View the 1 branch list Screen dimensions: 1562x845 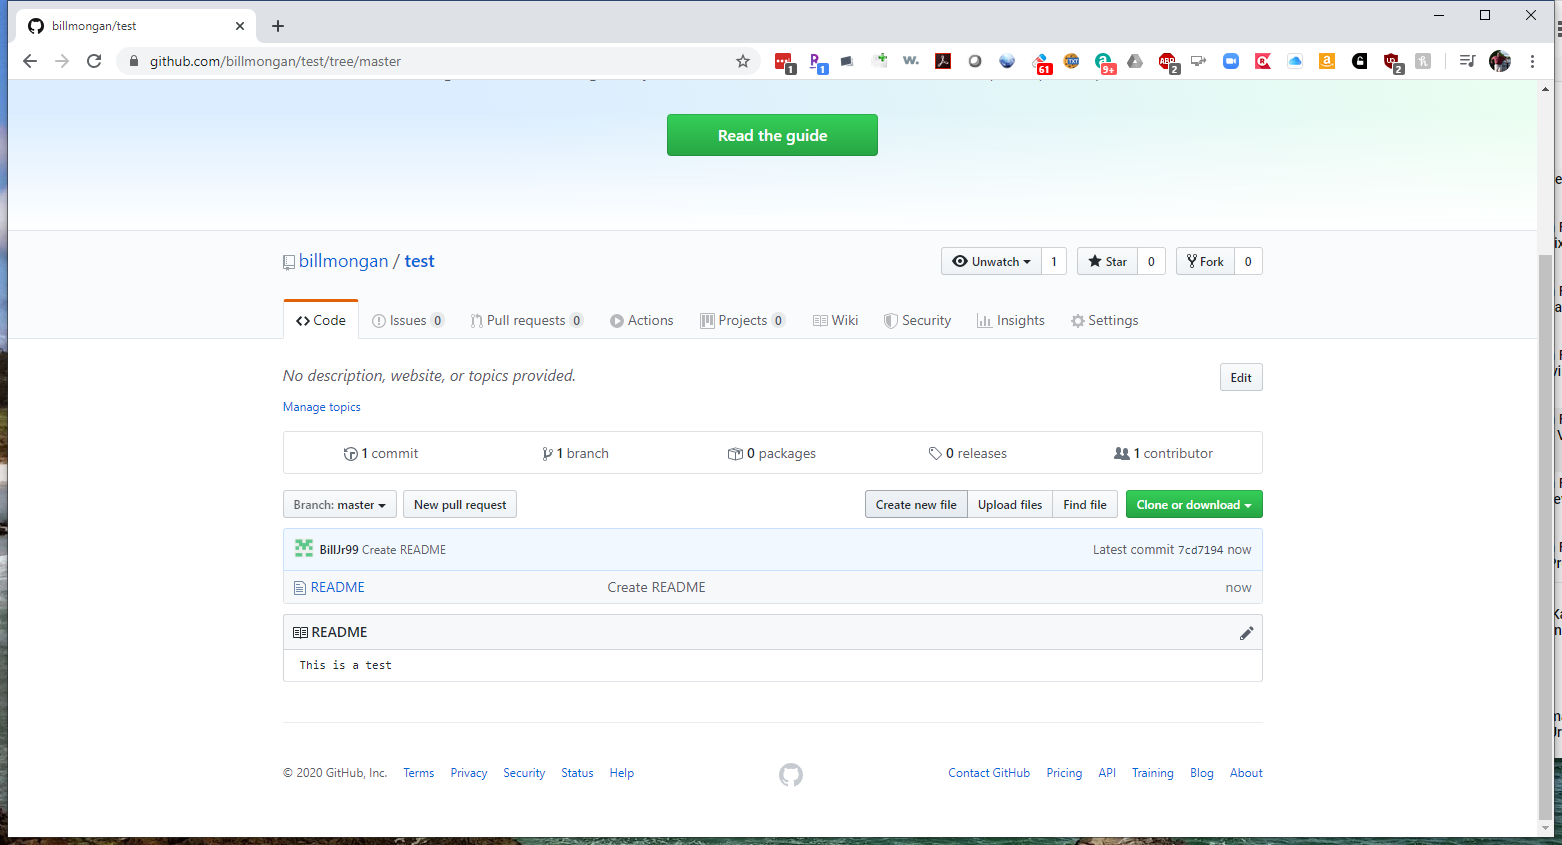click(x=575, y=453)
